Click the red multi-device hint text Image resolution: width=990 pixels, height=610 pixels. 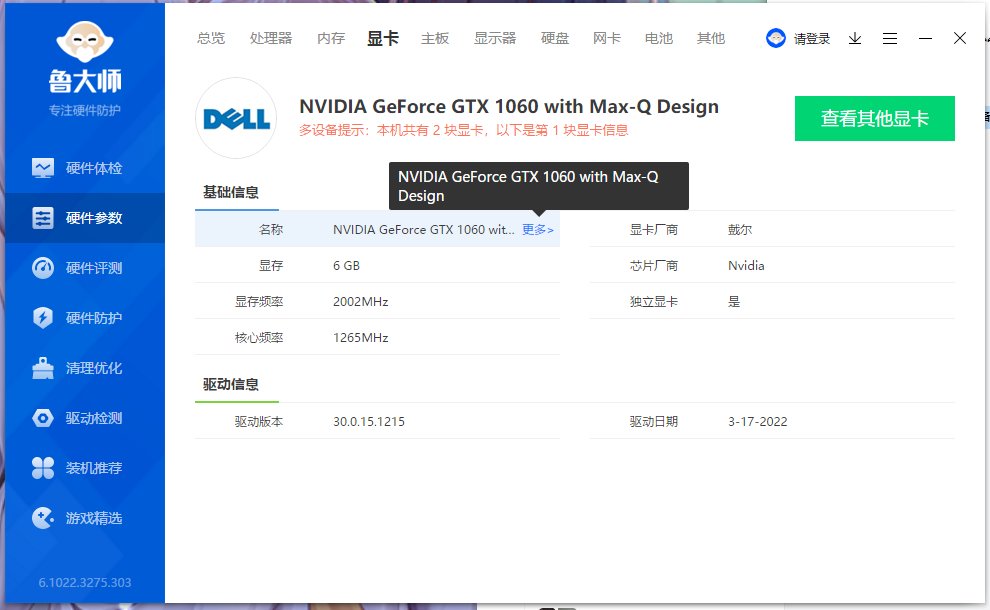click(463, 130)
